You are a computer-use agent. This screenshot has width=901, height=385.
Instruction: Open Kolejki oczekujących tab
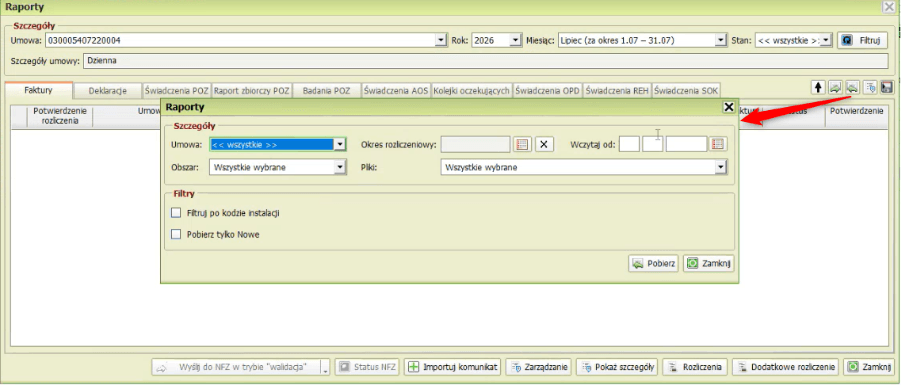point(472,91)
